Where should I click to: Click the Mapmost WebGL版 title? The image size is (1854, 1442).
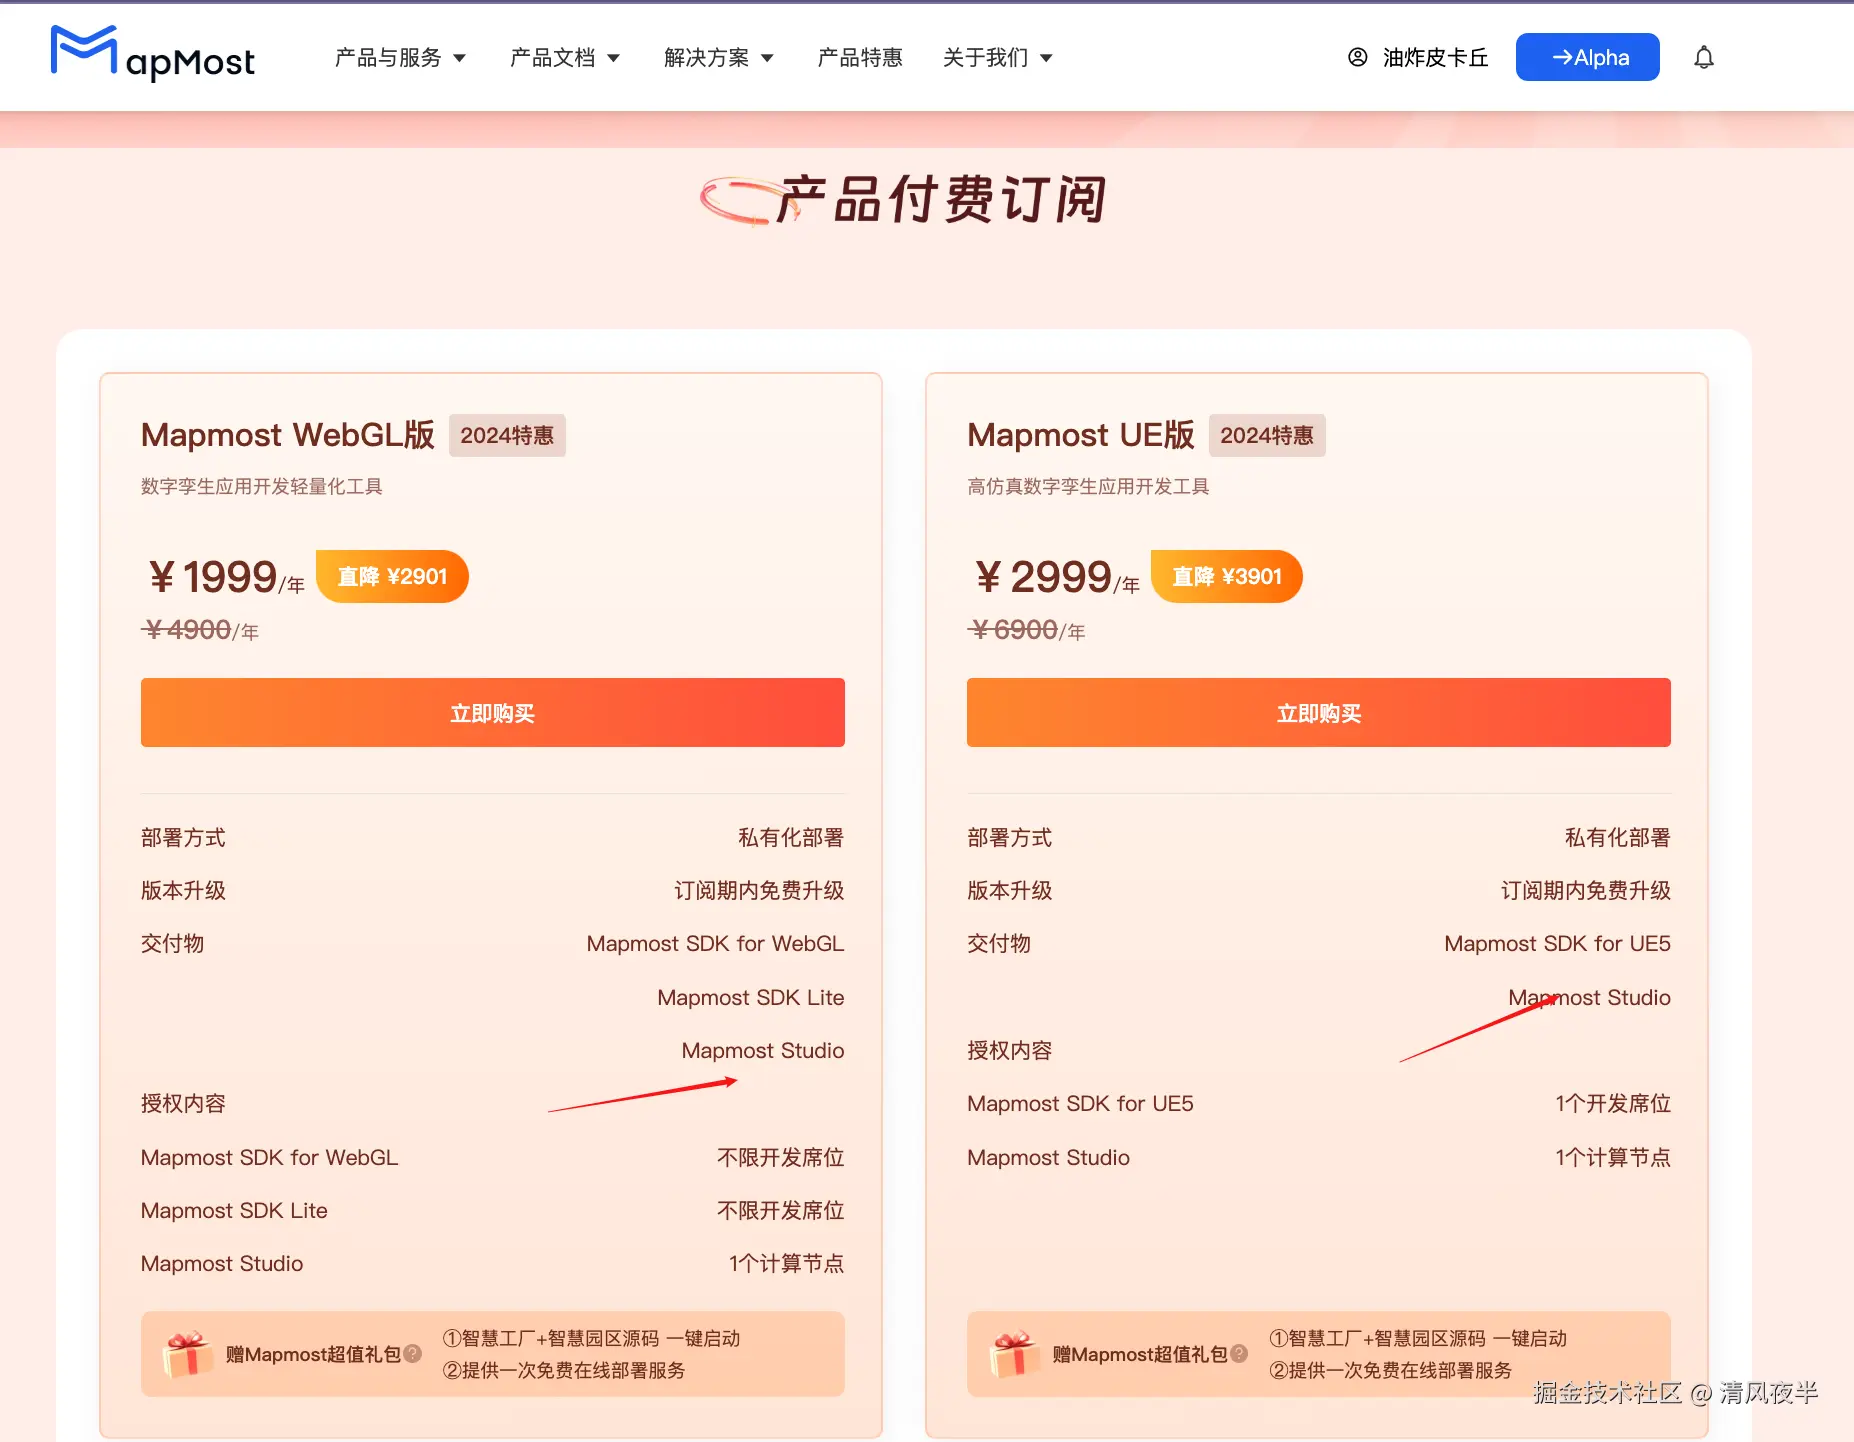pyautogui.click(x=288, y=435)
